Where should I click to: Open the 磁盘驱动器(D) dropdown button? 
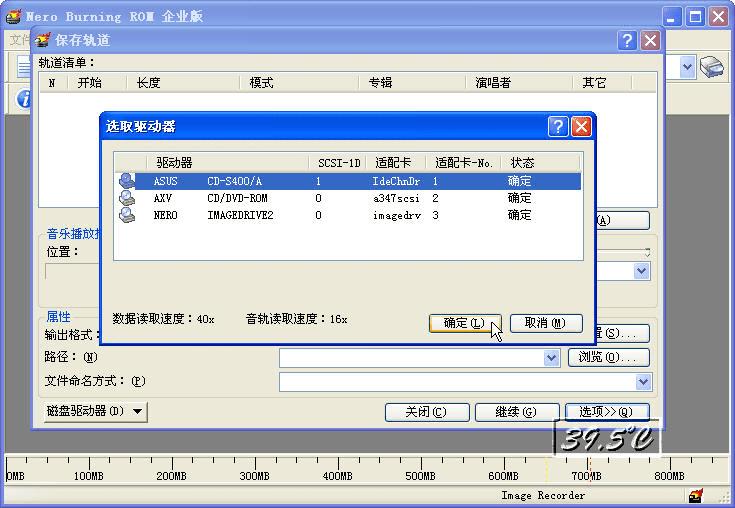(96, 411)
